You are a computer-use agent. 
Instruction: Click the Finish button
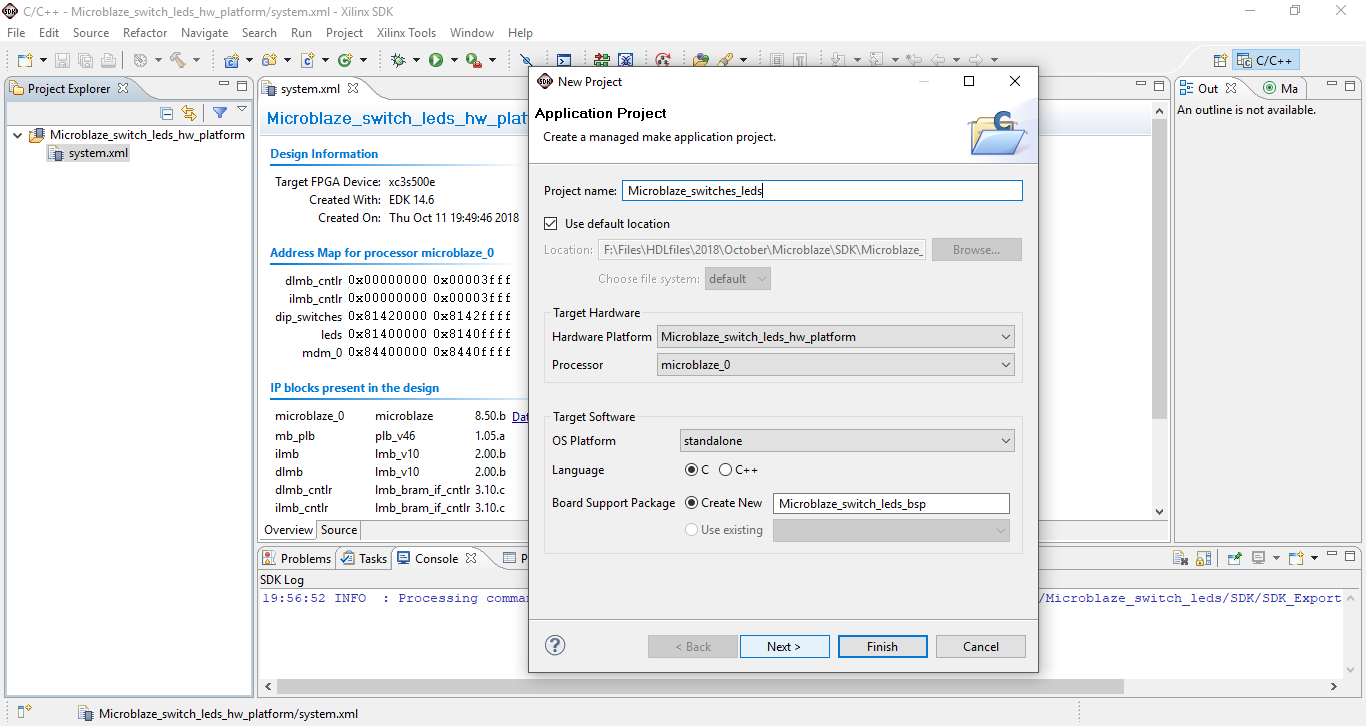tap(882, 646)
